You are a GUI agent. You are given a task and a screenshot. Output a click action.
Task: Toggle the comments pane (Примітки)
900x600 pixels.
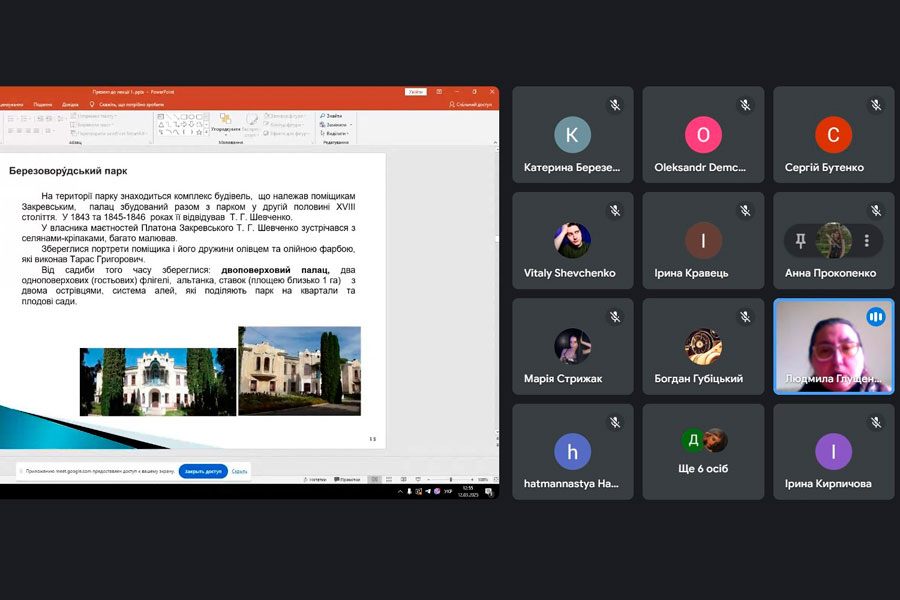(x=349, y=480)
